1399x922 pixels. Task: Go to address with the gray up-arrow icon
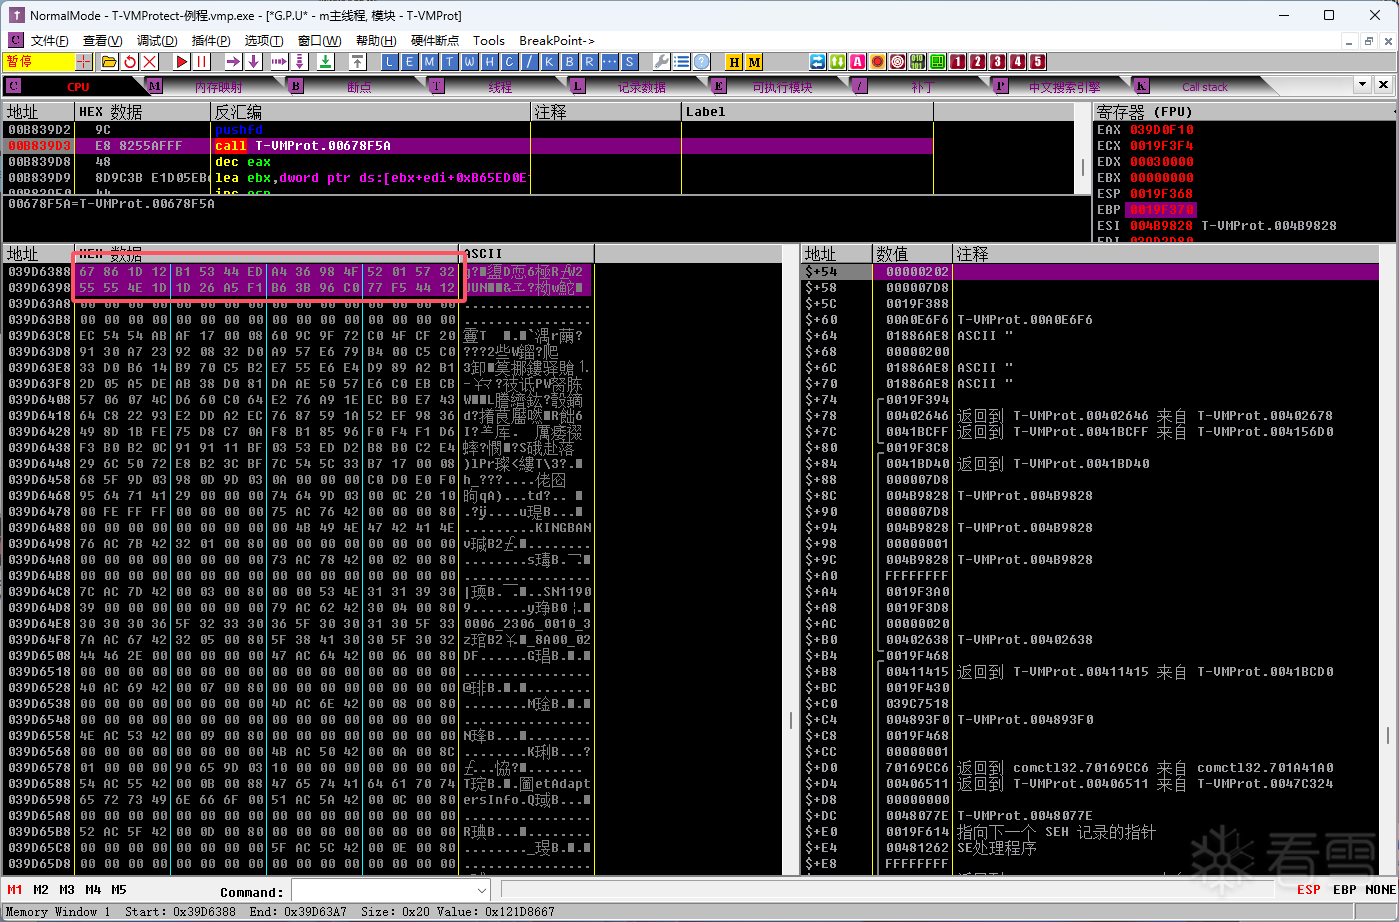click(x=357, y=62)
